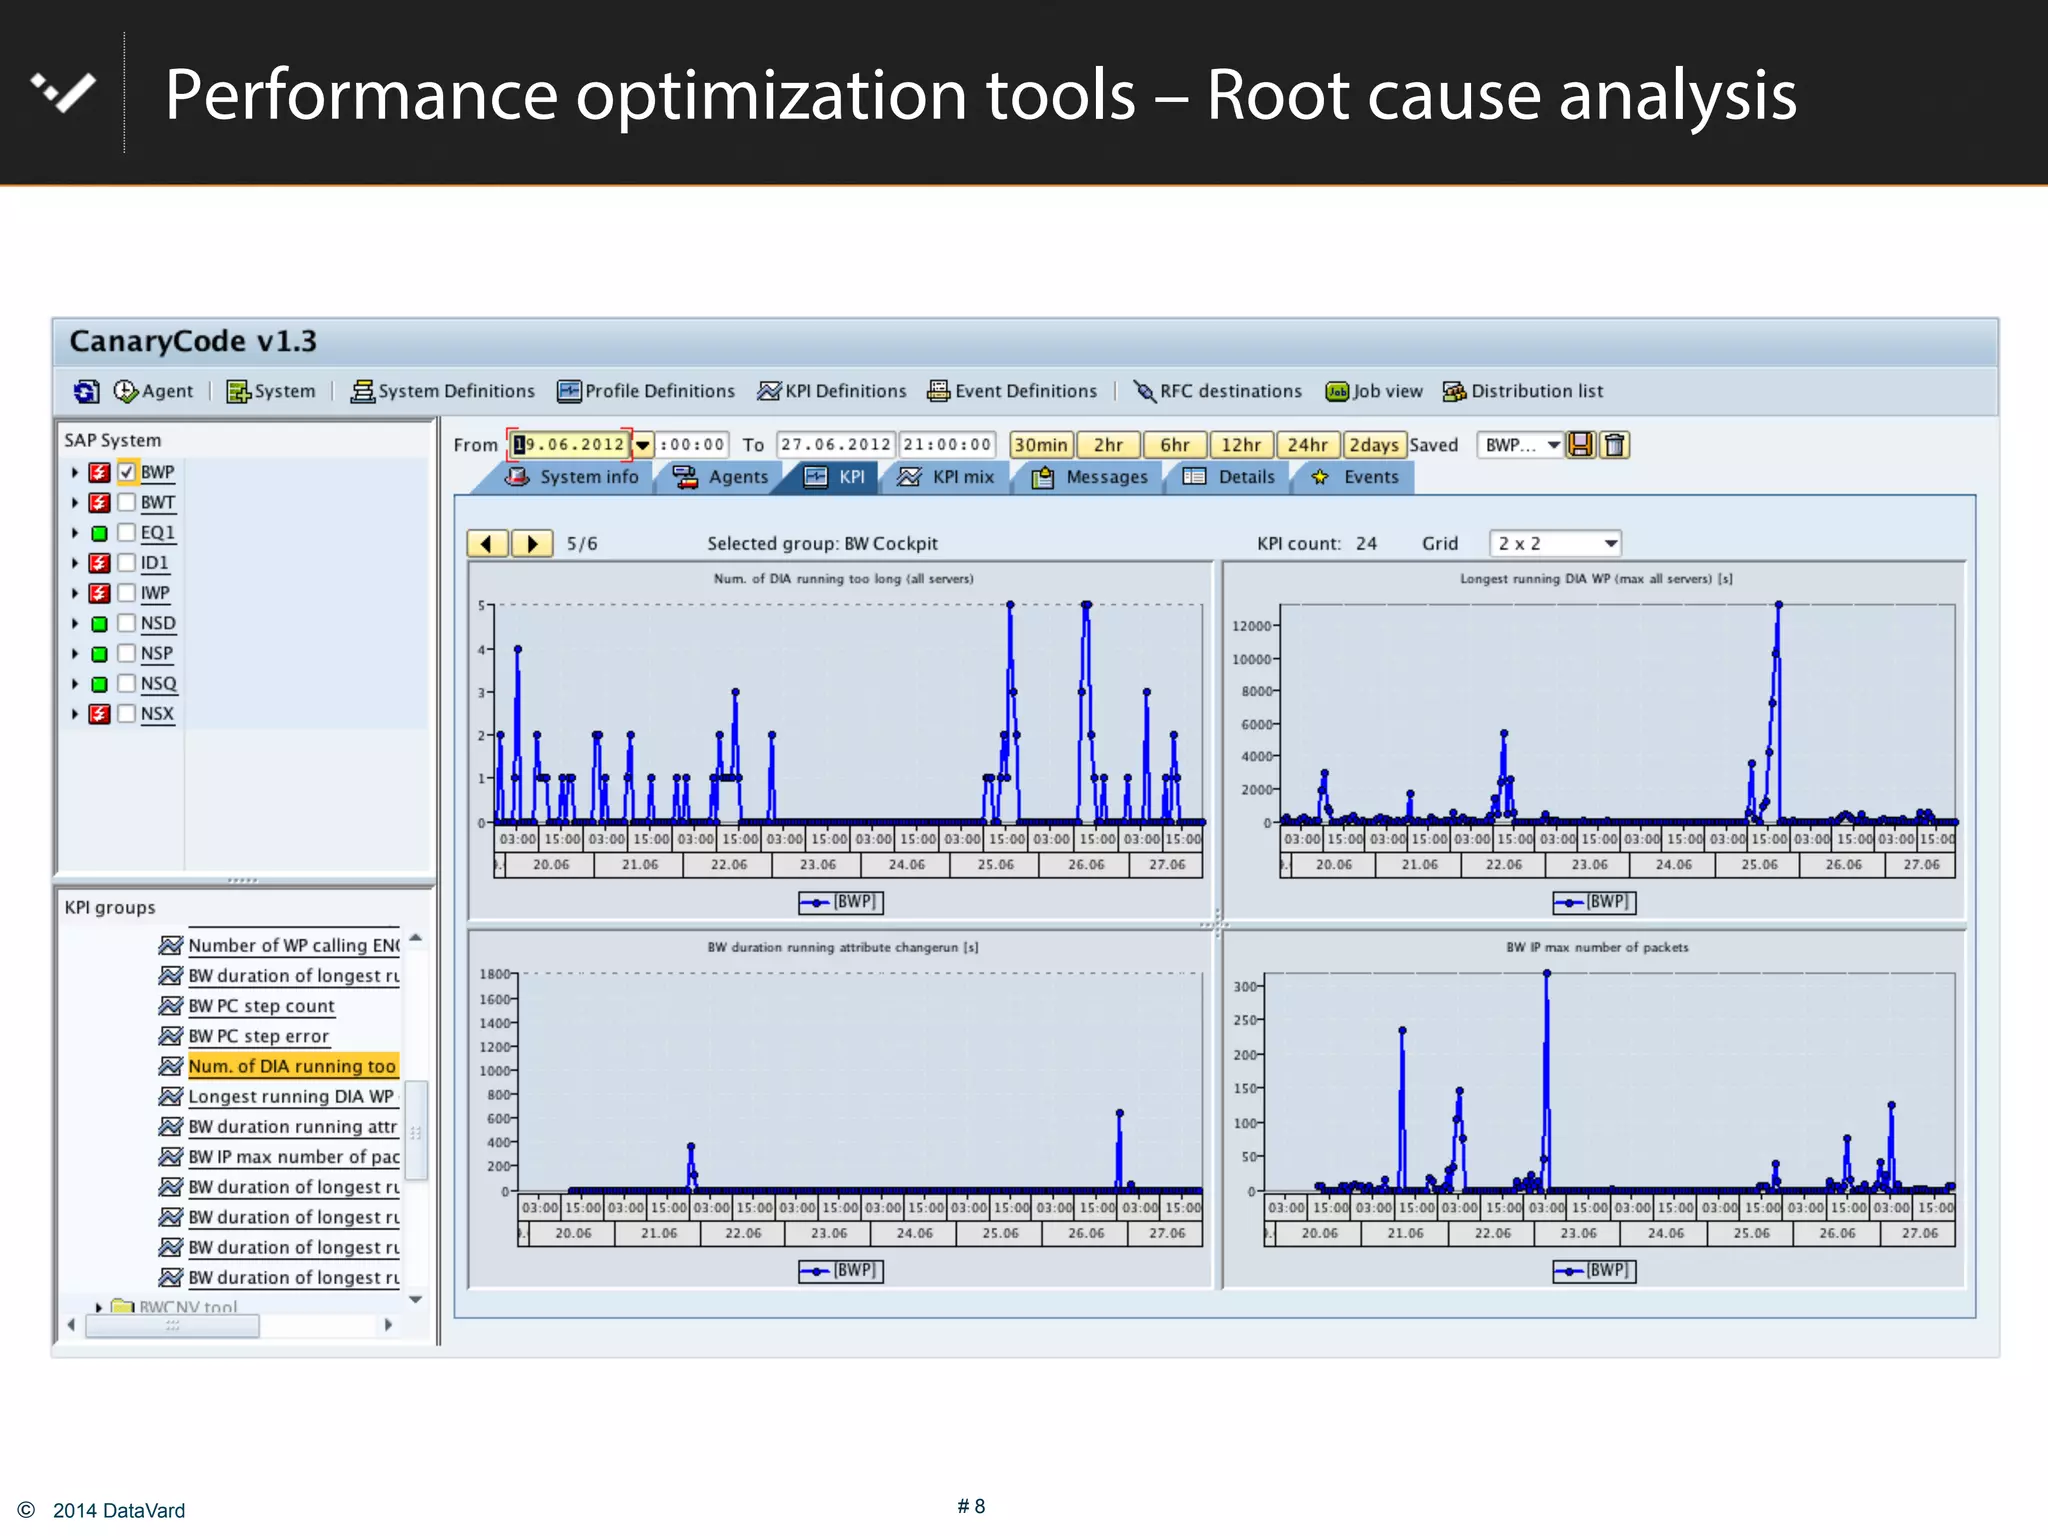Set time range to 30min
This screenshot has height=1536, width=2048.
click(x=1041, y=445)
